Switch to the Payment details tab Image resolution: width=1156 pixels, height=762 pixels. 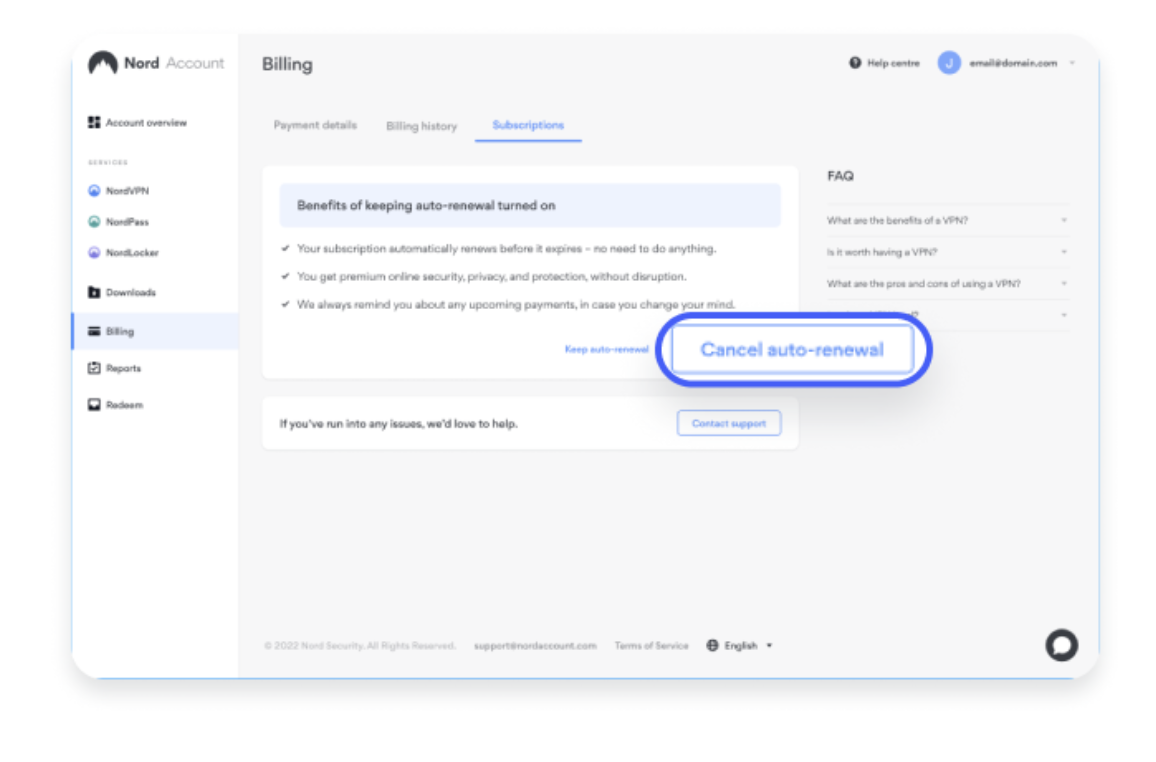(x=315, y=125)
